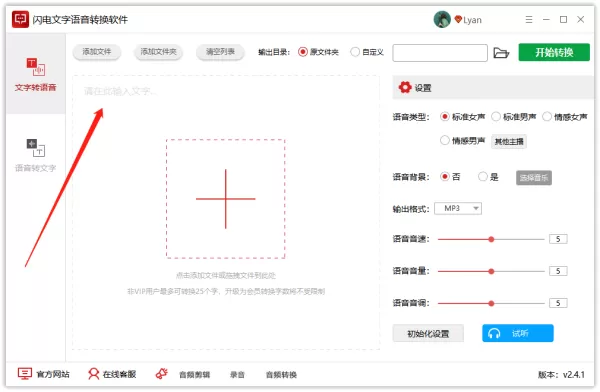Screen dimensions: 600x392
Task: Open the hamburger main menu icon
Action: 529,20
